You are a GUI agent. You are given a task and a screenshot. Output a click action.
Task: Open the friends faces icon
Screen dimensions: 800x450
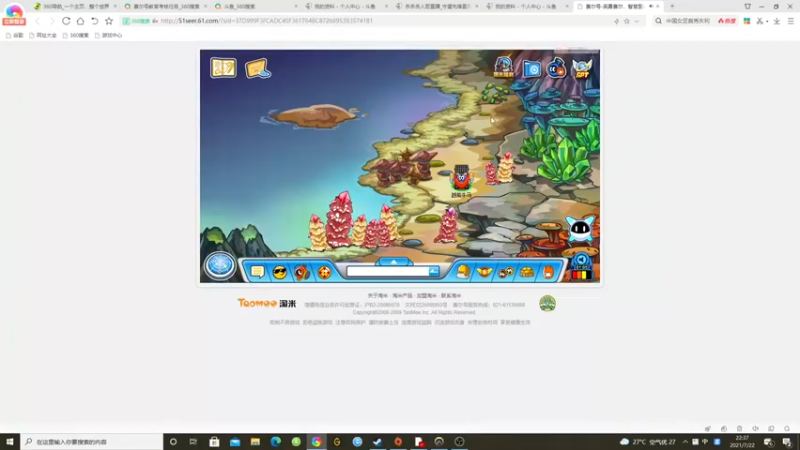(x=506, y=272)
